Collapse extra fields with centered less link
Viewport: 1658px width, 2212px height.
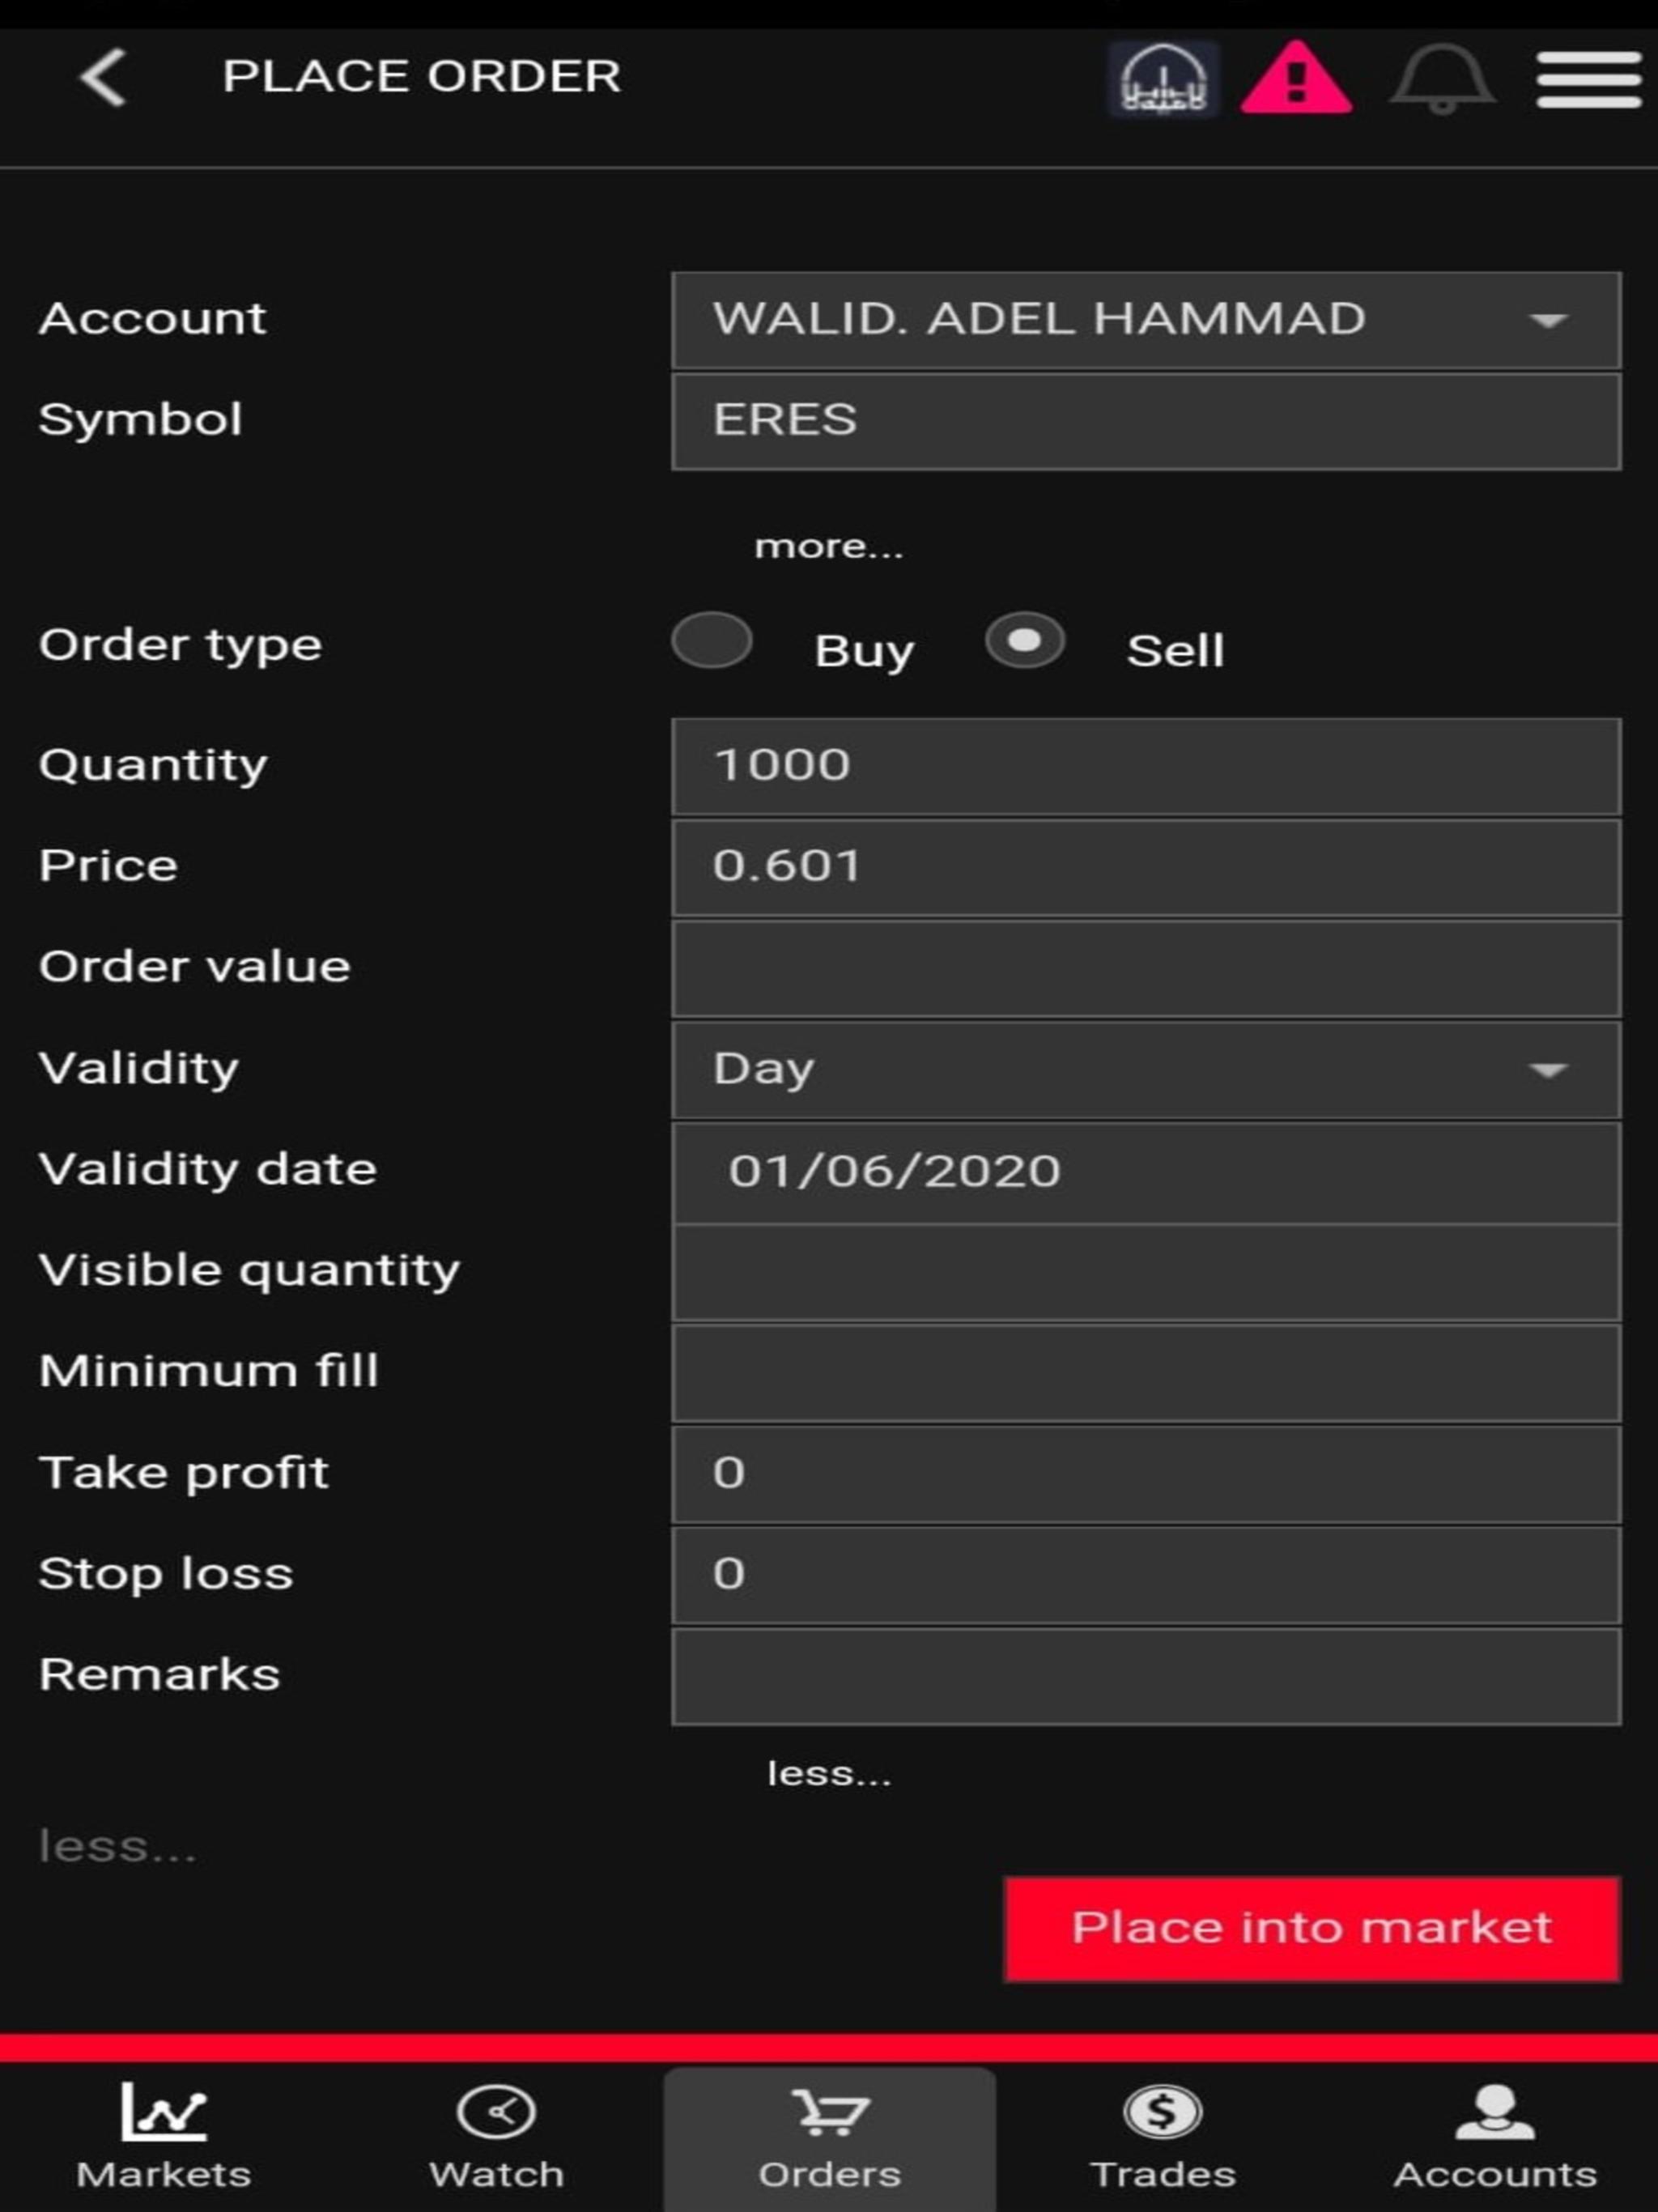pyautogui.click(x=828, y=1773)
